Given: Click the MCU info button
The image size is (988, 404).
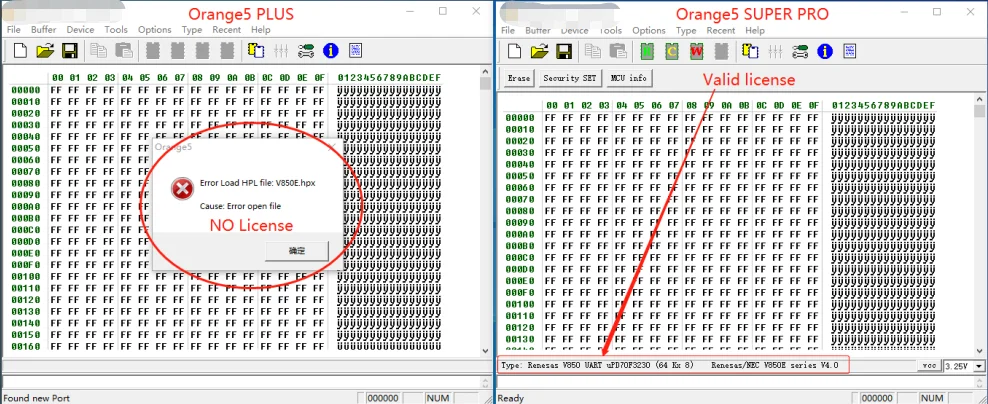Looking at the screenshot, I should (x=629, y=78).
